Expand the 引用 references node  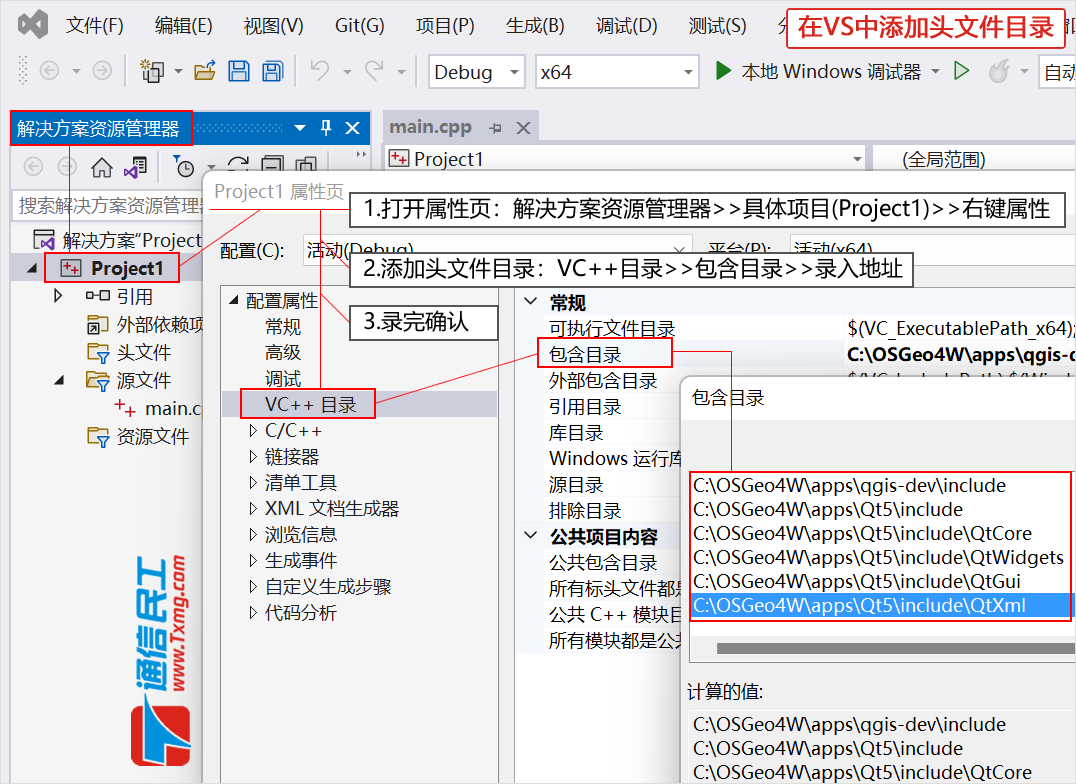(x=58, y=296)
